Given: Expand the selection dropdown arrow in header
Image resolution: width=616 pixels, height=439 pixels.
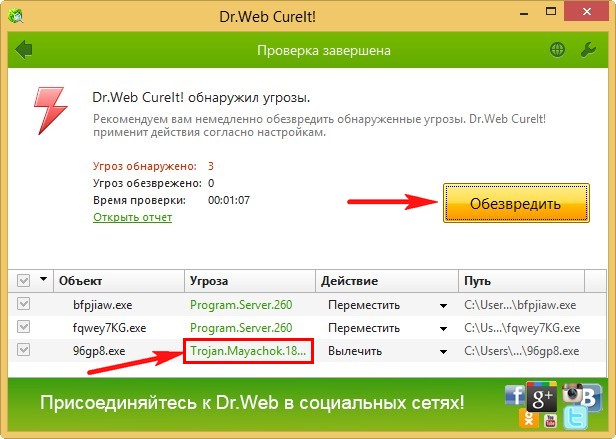Looking at the screenshot, I should pyautogui.click(x=43, y=279).
